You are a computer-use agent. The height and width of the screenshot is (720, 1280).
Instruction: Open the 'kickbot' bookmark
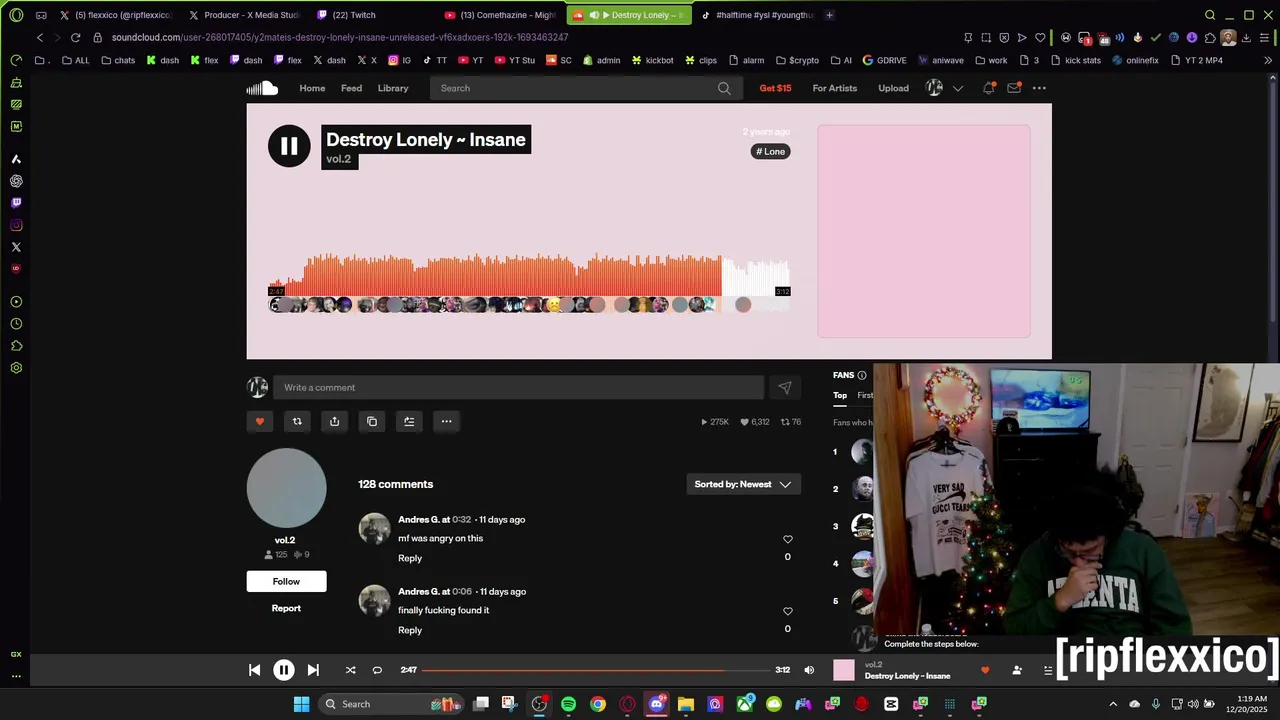(x=650, y=60)
